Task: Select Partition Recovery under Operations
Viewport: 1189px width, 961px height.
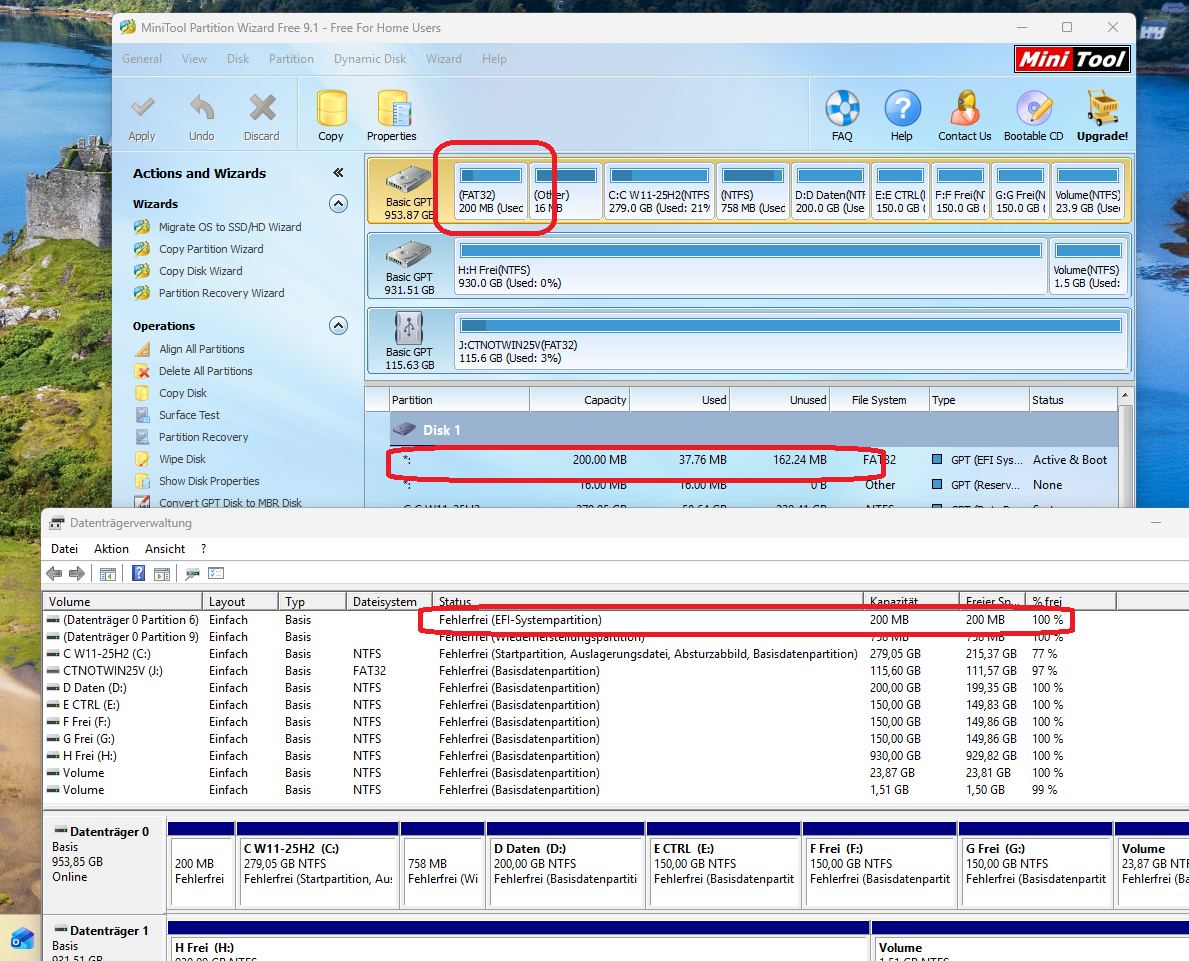Action: [203, 437]
